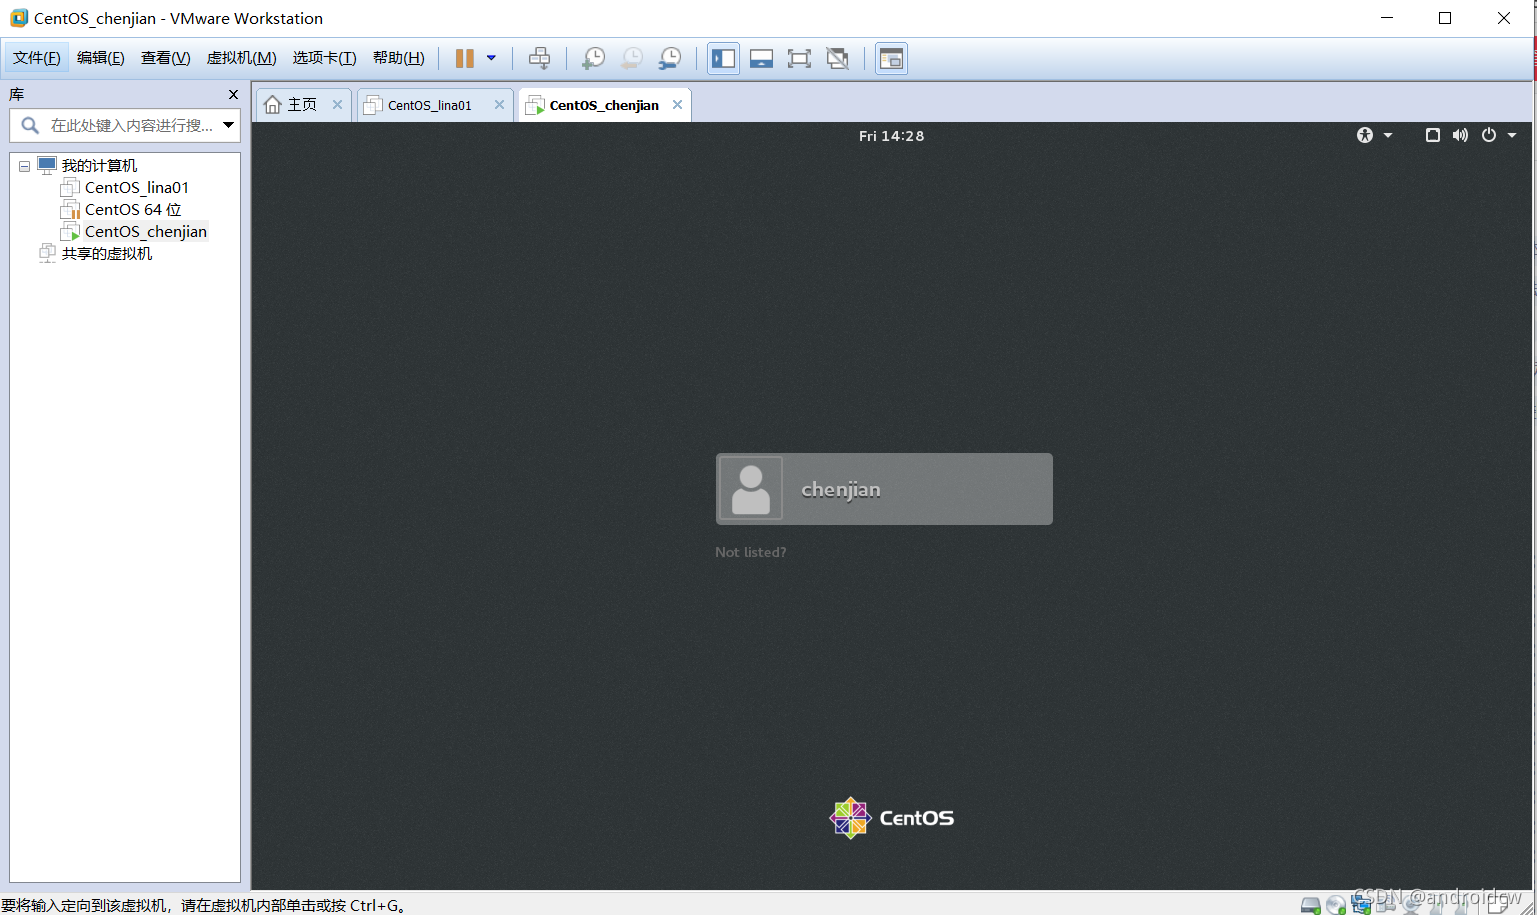Click the CentOS_chenjian VM icon in library tree

70,232
